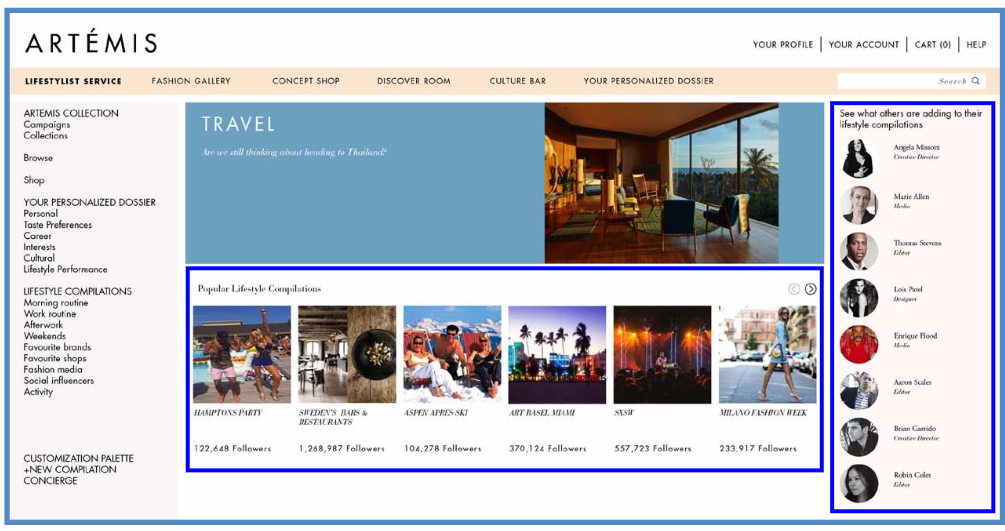The width and height of the screenshot is (1005, 531).
Task: Open Lois Patel's profile photo
Action: [x=858, y=298]
